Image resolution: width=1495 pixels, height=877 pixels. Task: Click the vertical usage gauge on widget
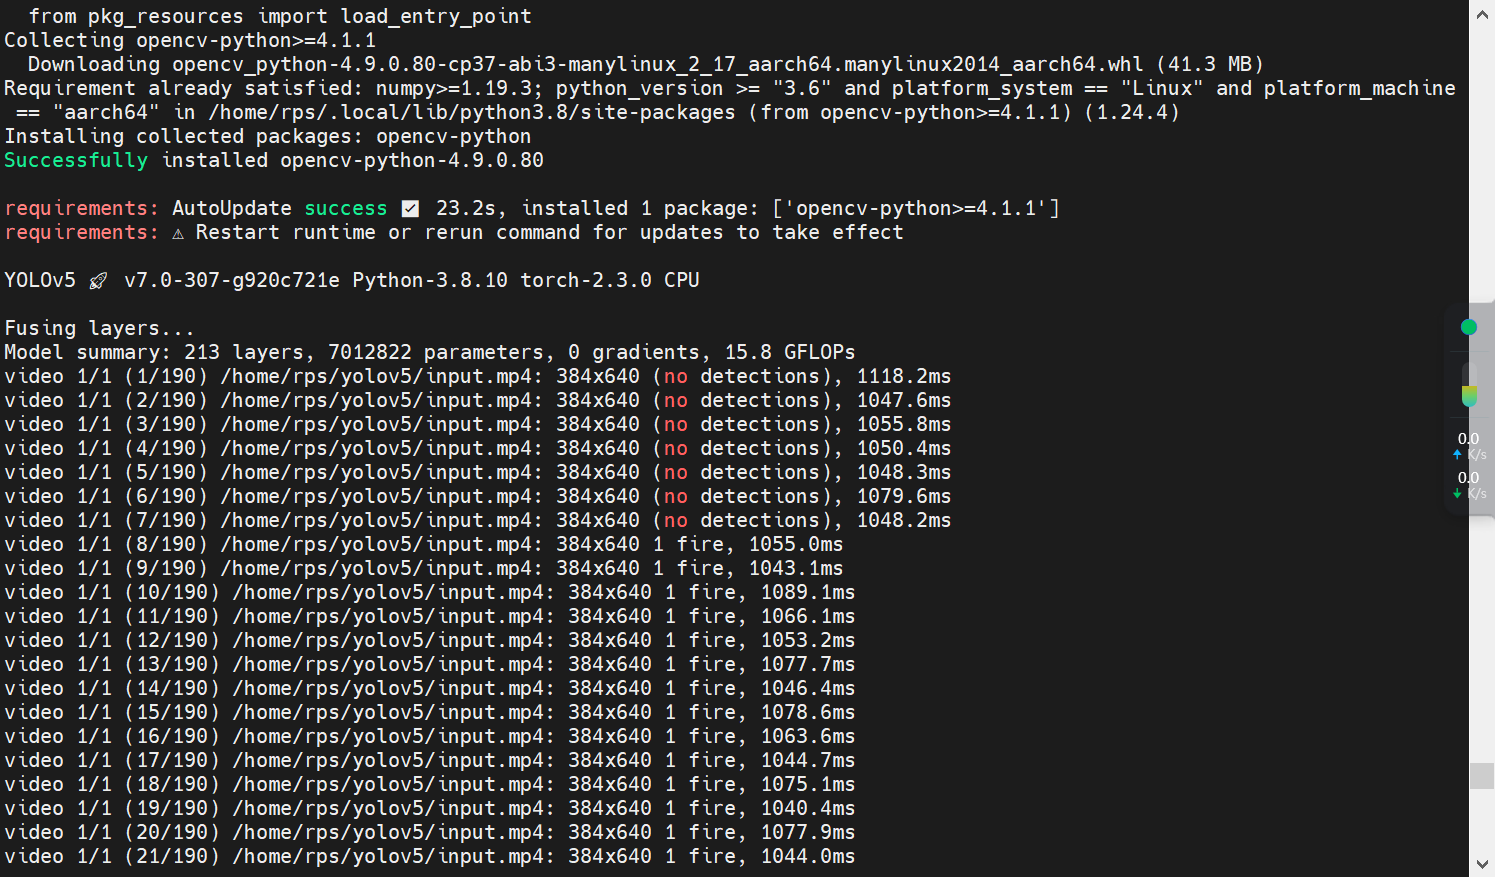[1468, 386]
